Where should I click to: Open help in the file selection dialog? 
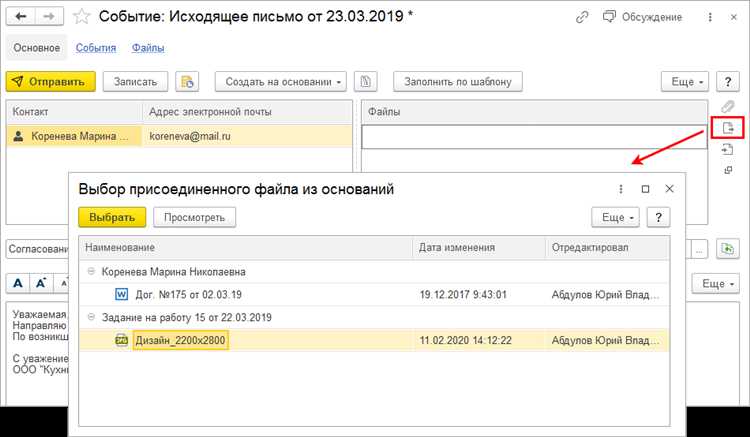coord(658,218)
